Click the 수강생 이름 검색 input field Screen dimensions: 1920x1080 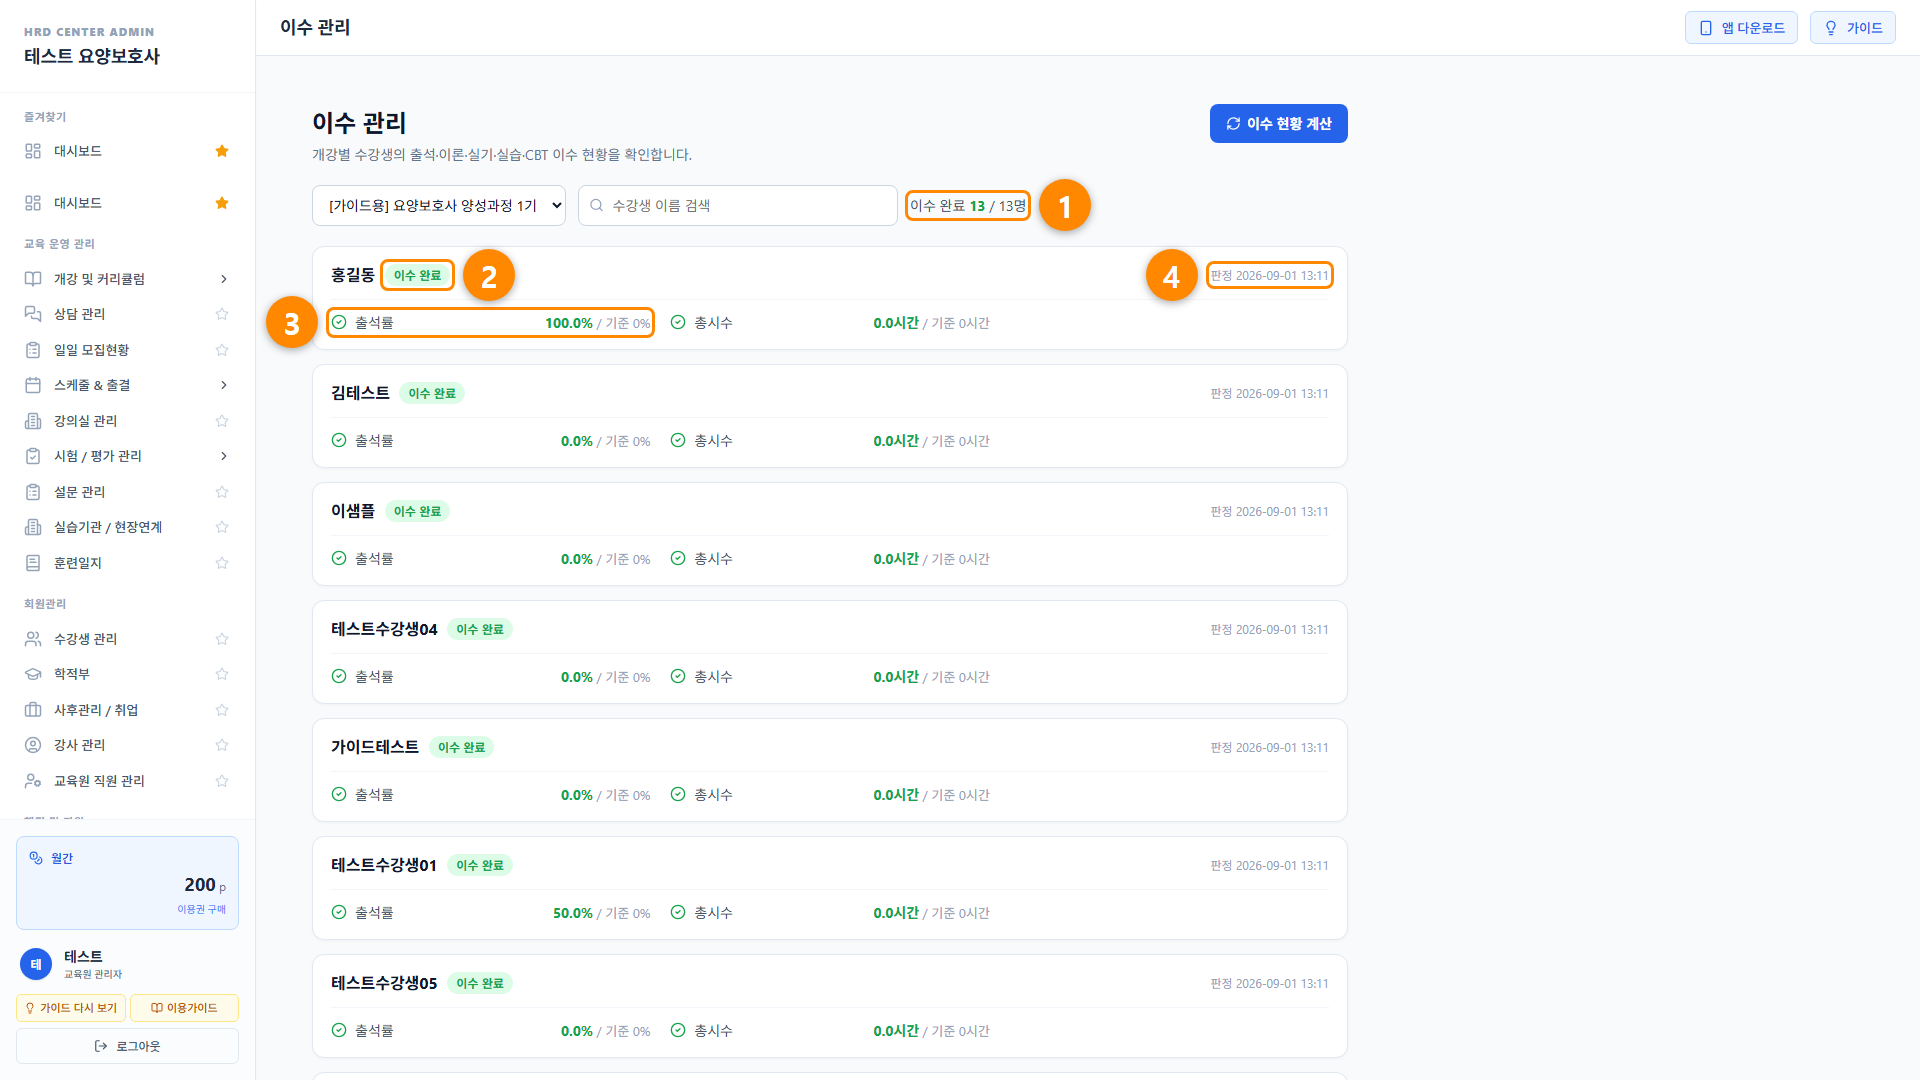pyautogui.click(x=738, y=205)
